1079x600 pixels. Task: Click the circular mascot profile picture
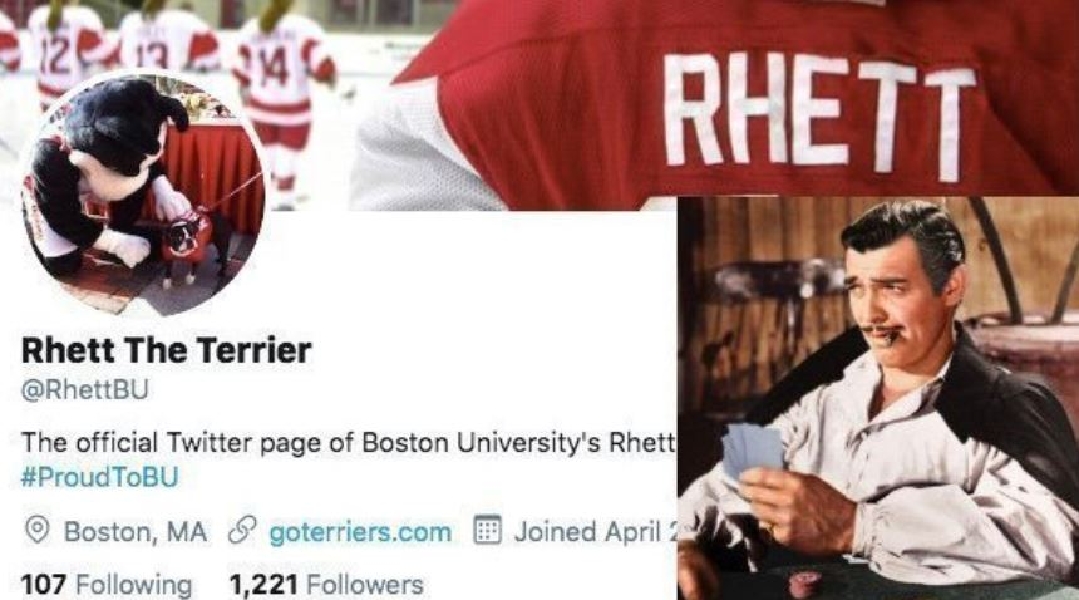[x=143, y=195]
